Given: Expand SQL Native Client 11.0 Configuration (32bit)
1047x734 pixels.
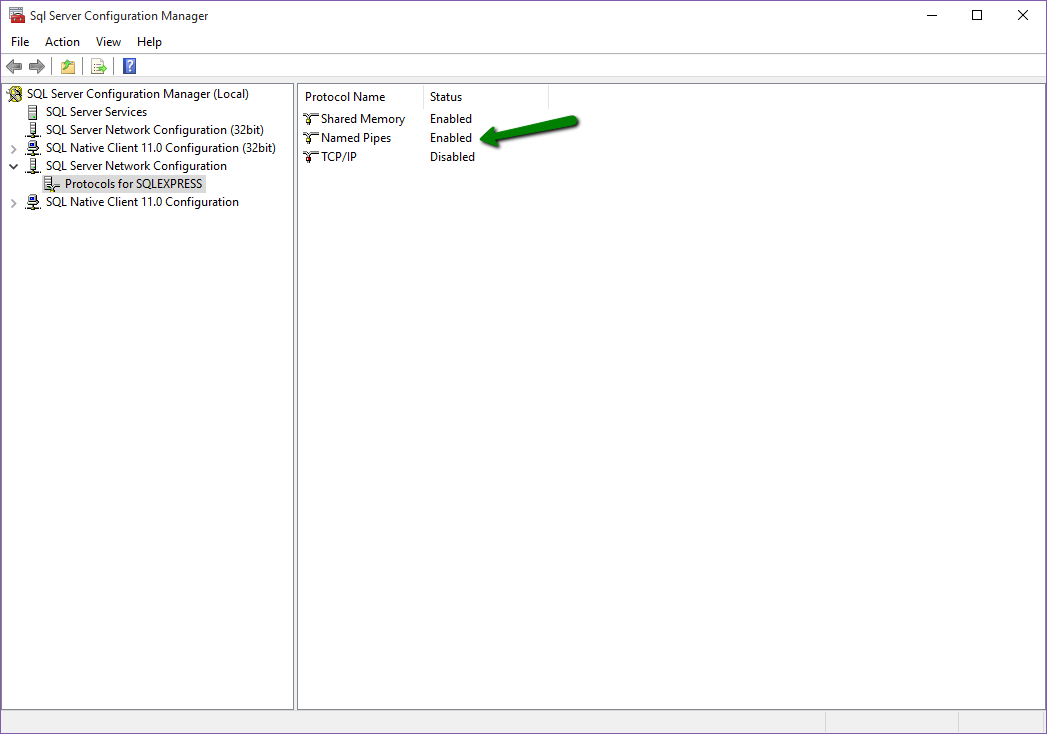Looking at the screenshot, I should click(x=13, y=147).
